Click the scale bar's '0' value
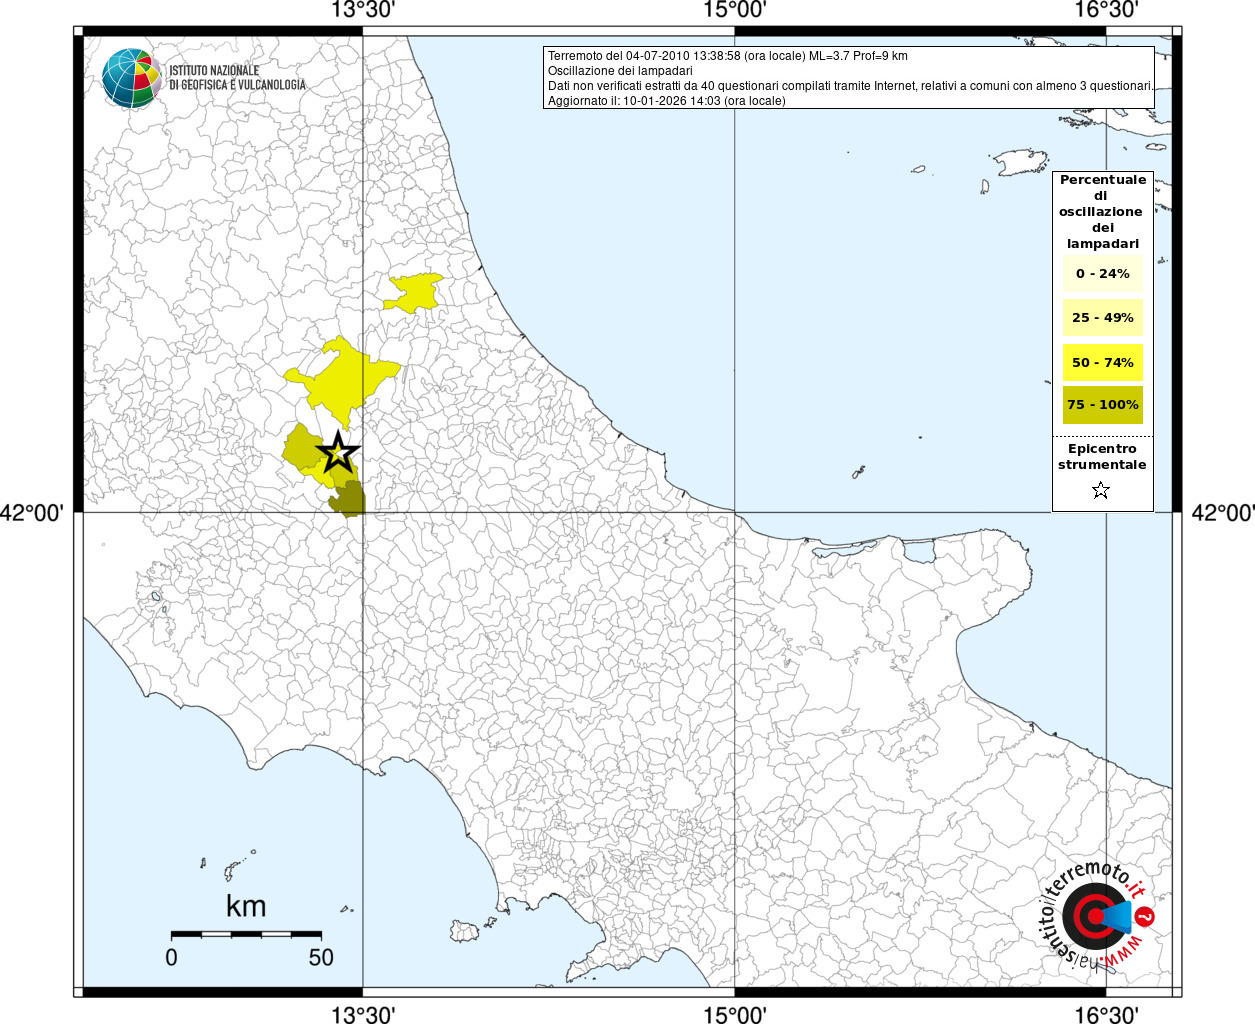This screenshot has height=1024, width=1255. pos(172,957)
